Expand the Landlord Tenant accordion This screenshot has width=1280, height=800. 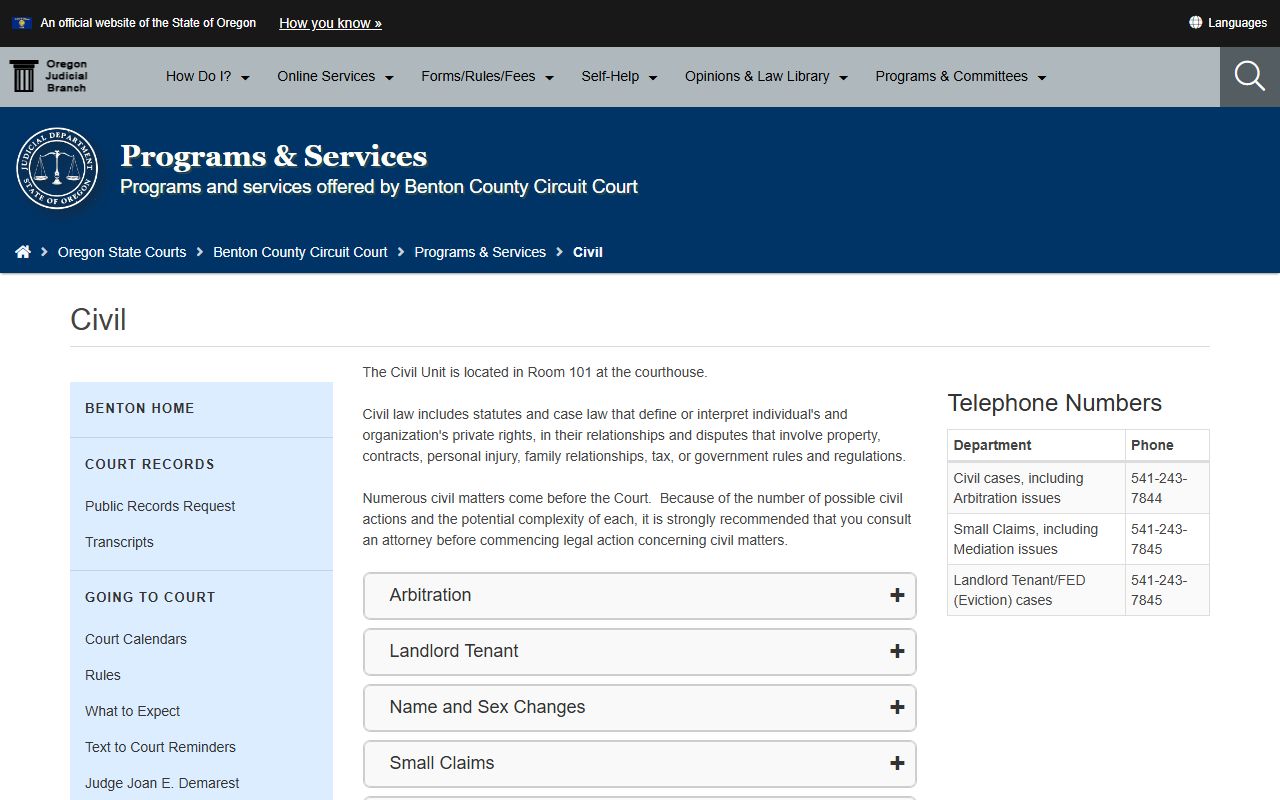(x=640, y=651)
